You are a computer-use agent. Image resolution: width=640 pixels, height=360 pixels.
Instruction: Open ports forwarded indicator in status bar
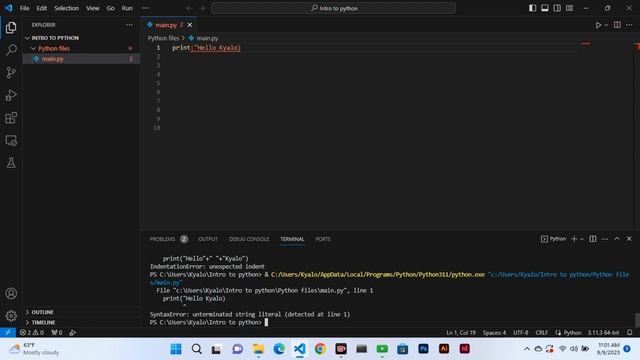tap(57, 332)
